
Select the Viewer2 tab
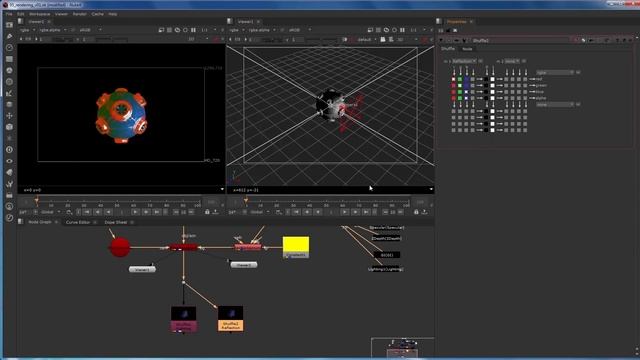tap(36, 22)
